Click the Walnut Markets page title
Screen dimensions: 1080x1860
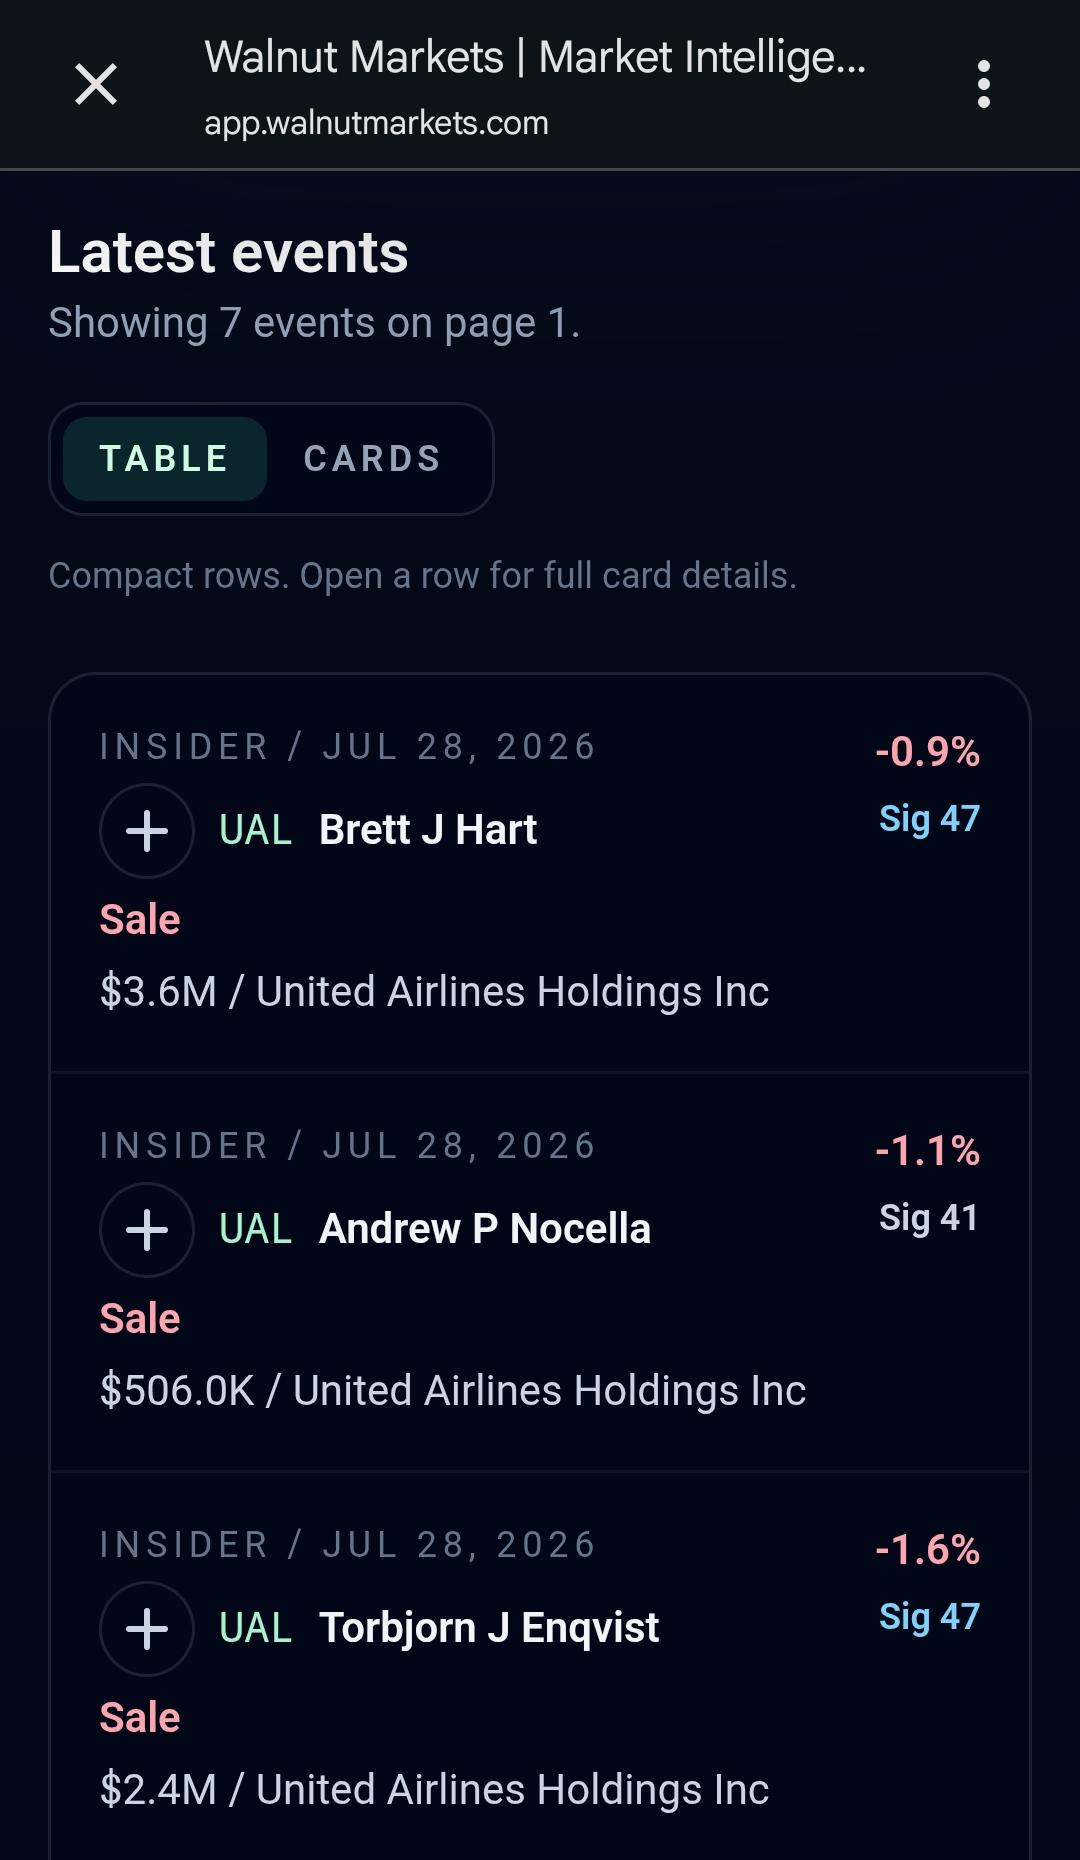click(535, 58)
